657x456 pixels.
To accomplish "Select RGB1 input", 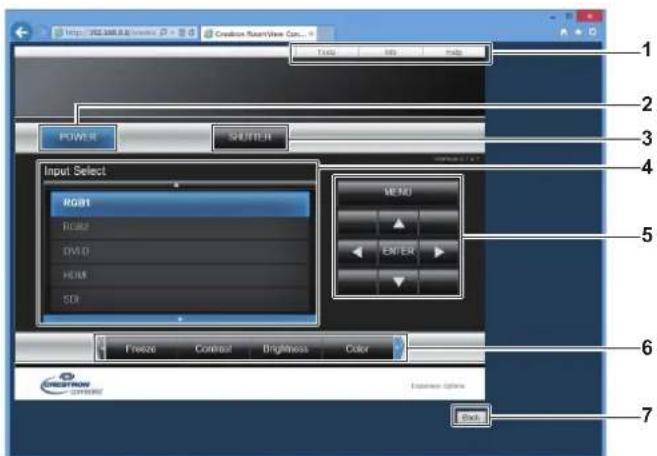I will [x=180, y=203].
